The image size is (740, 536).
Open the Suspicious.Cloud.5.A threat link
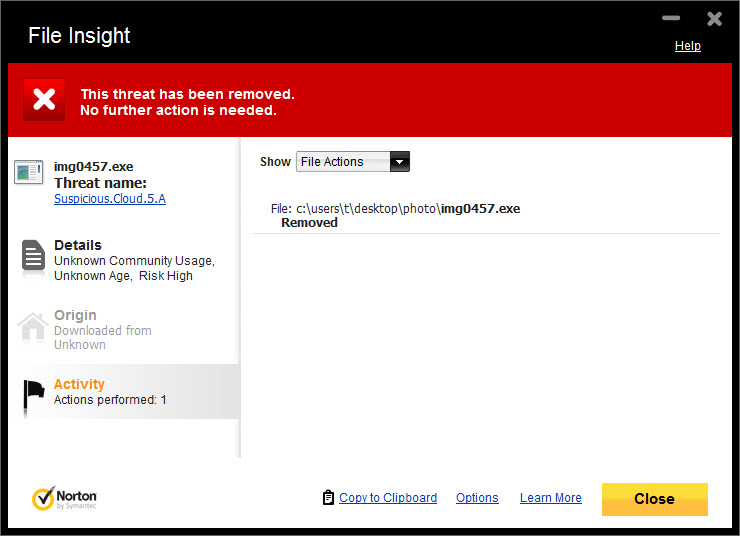click(x=110, y=199)
